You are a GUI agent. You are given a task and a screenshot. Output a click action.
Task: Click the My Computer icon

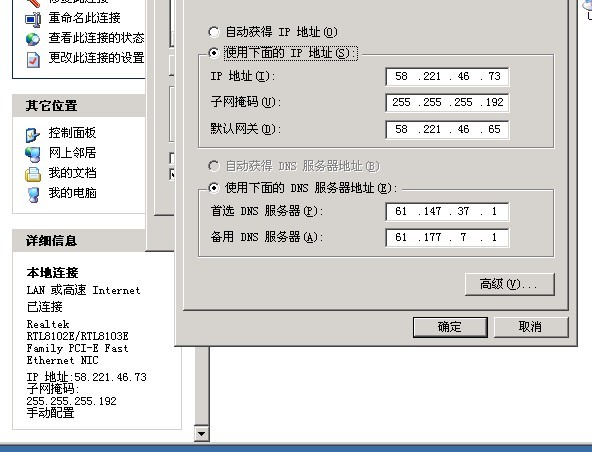[33, 195]
